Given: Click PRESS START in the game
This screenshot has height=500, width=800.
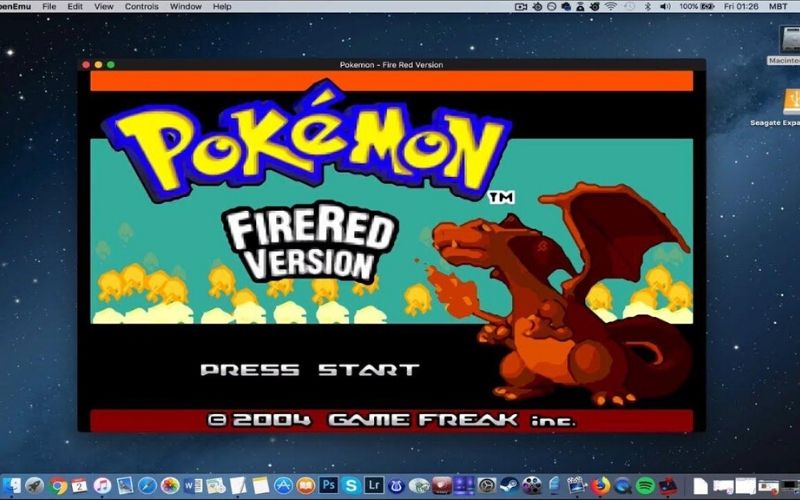Looking at the screenshot, I should (310, 370).
